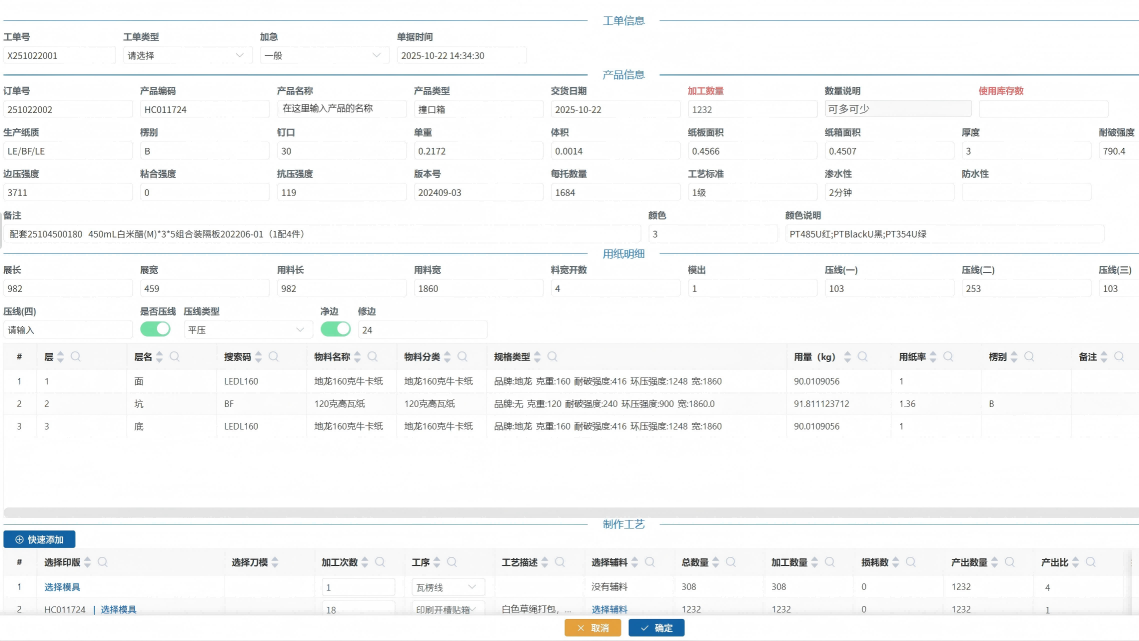Click 选择模具 link in first process row
The width and height of the screenshot is (1139, 641).
coord(62,587)
